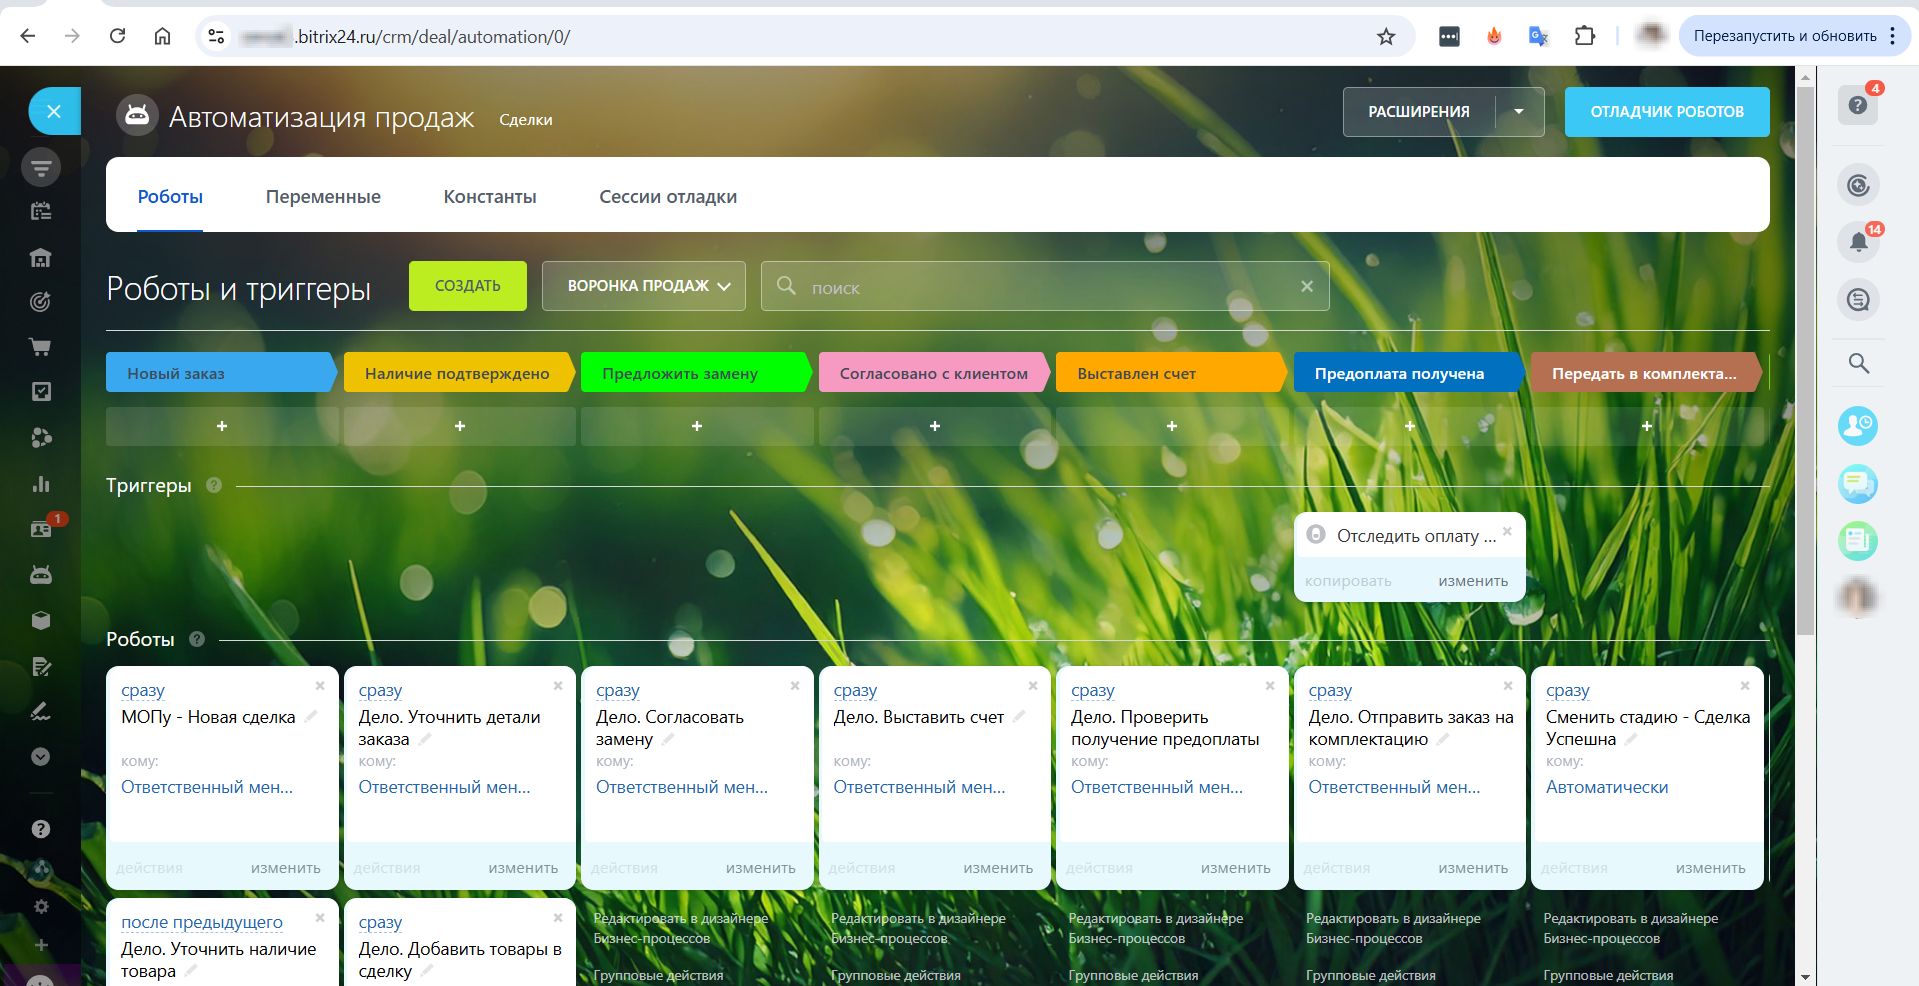Open the CoPilot spiral icon in right panel
This screenshot has width=1919, height=986.
click(1858, 185)
